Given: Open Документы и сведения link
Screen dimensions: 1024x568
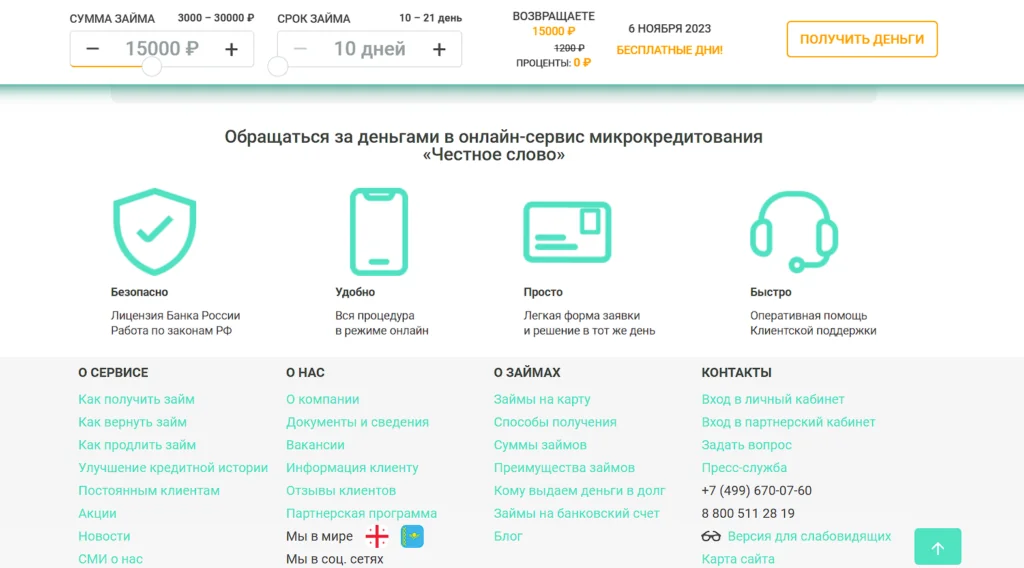Looking at the screenshot, I should click(x=357, y=422).
